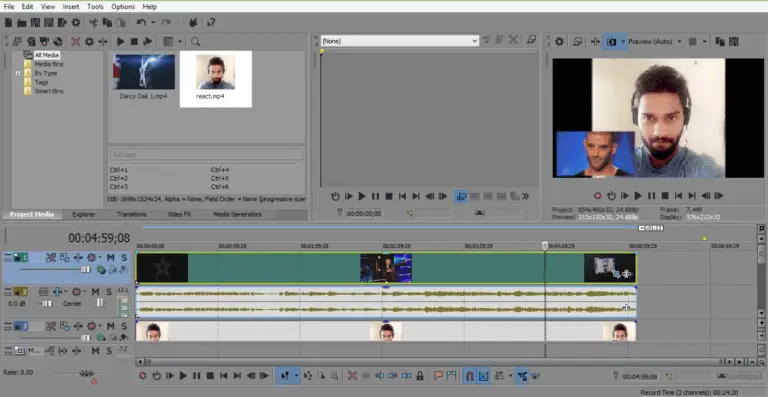Toggle Enable Snapping magnet button
This screenshot has height=397, width=768.
(x=470, y=376)
